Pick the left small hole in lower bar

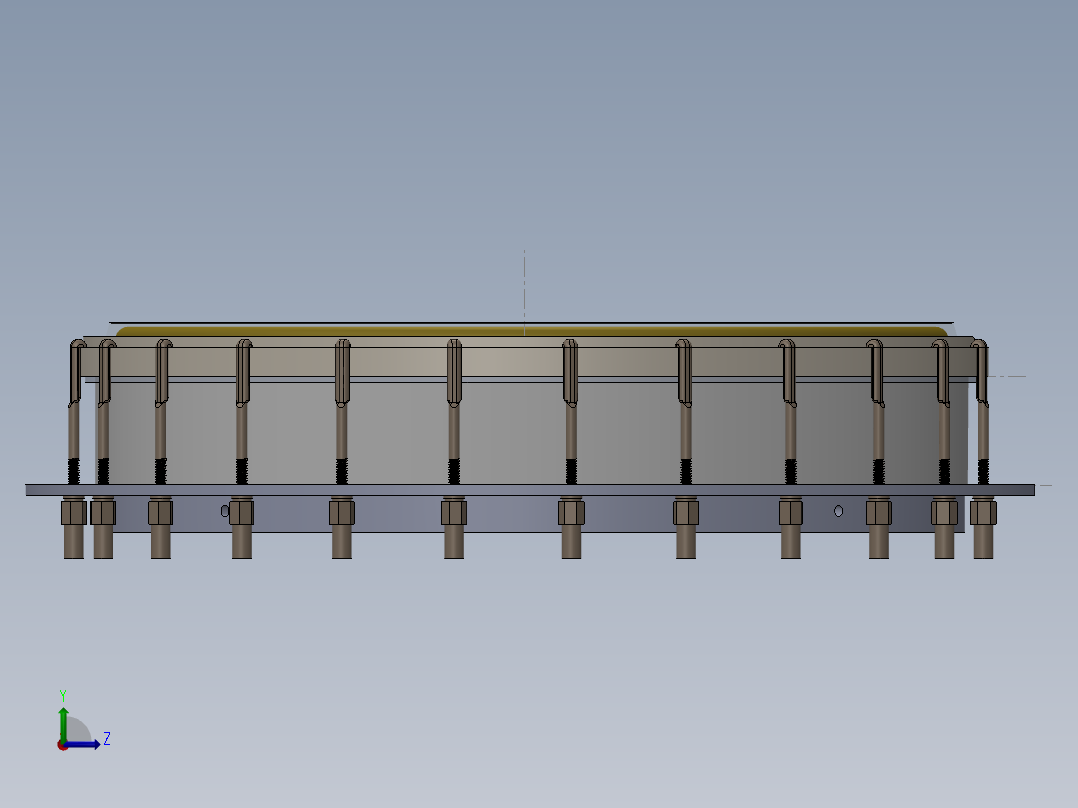click(x=225, y=511)
